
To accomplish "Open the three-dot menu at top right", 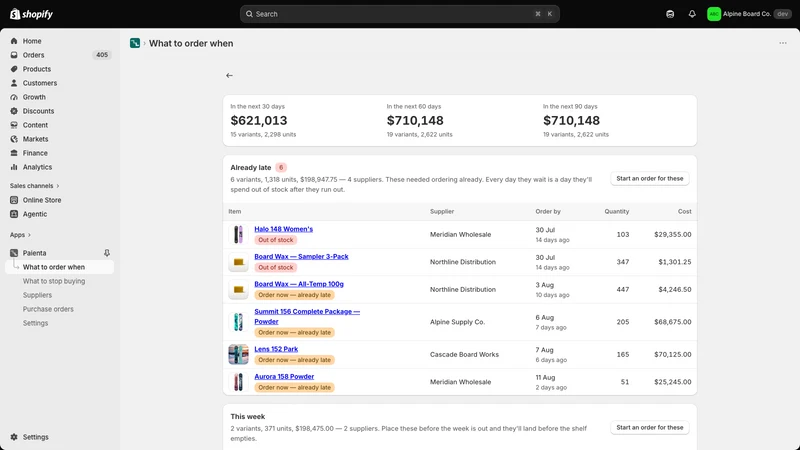I will (x=783, y=43).
